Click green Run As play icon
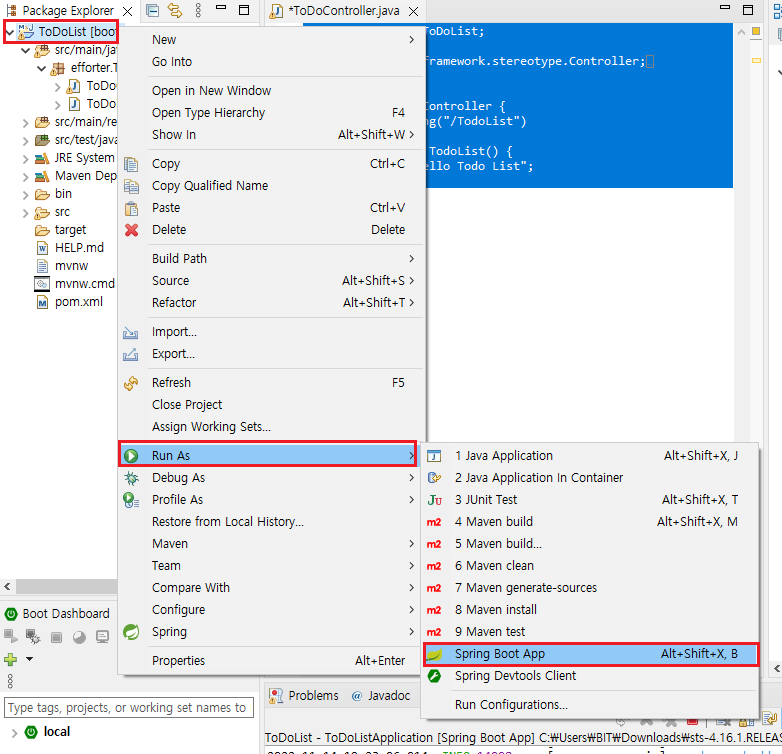 coord(131,456)
